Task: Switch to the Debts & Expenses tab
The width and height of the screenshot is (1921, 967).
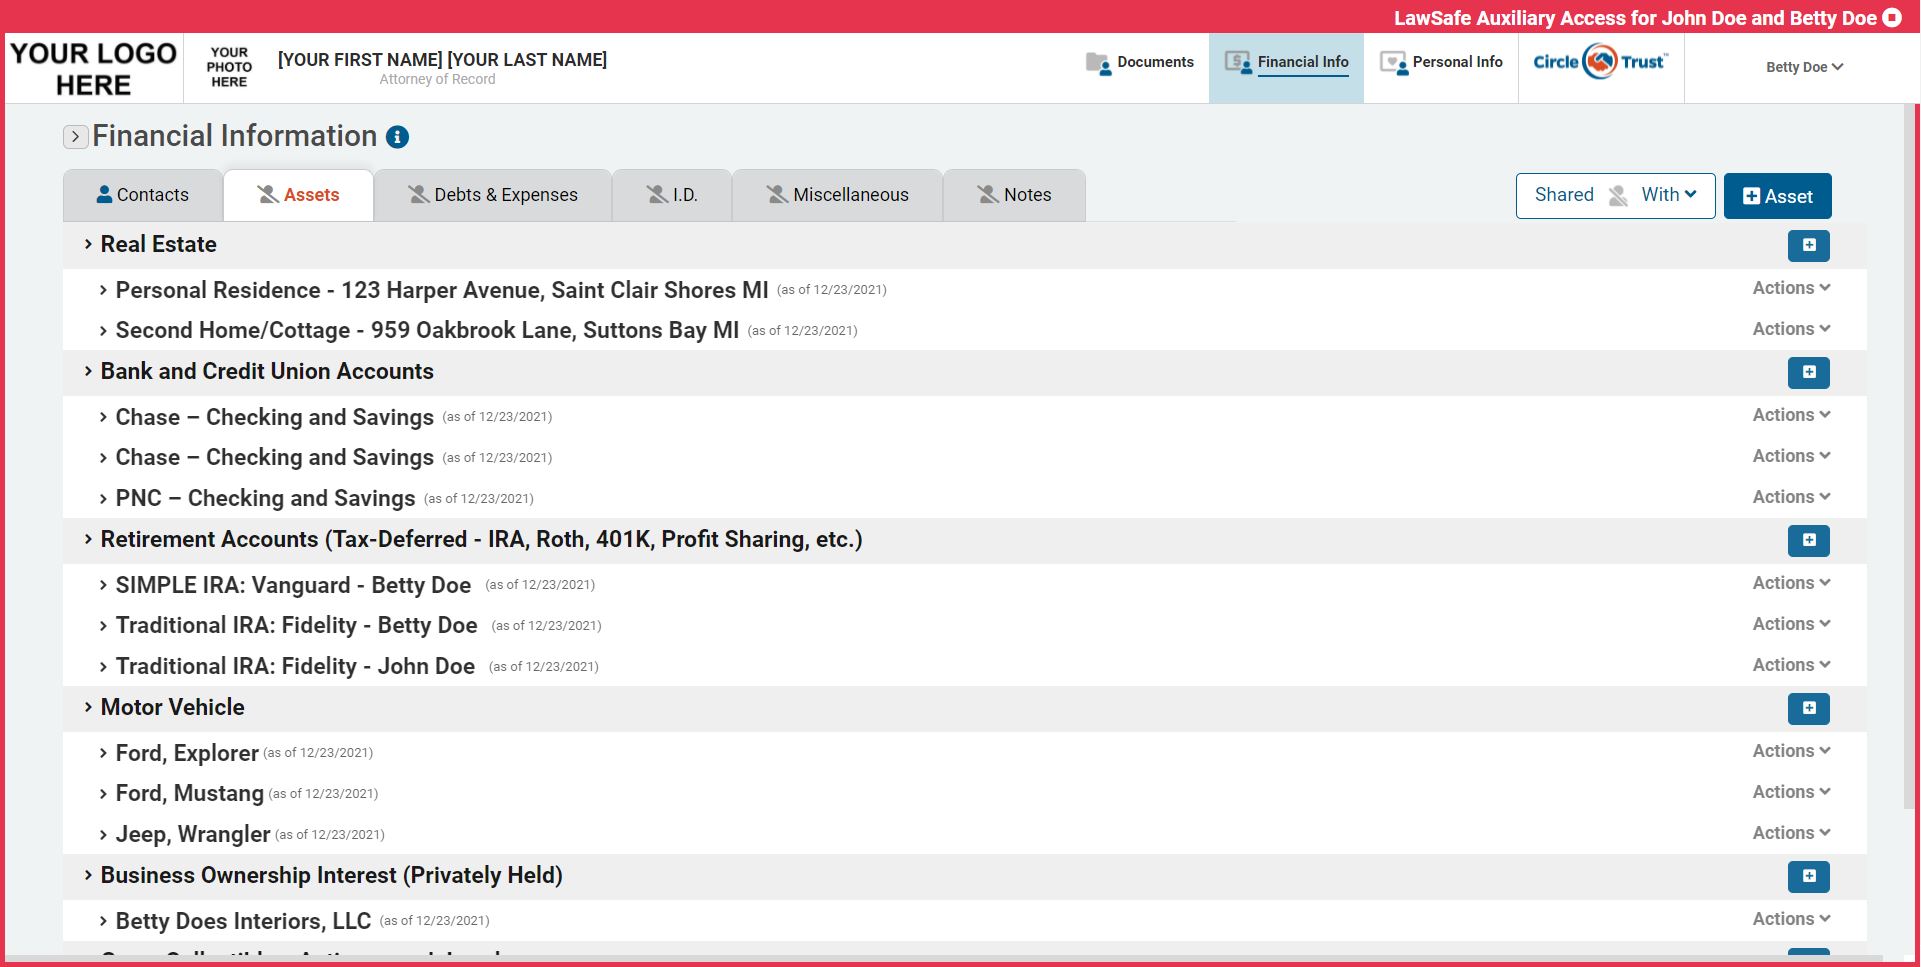Action: pos(492,194)
